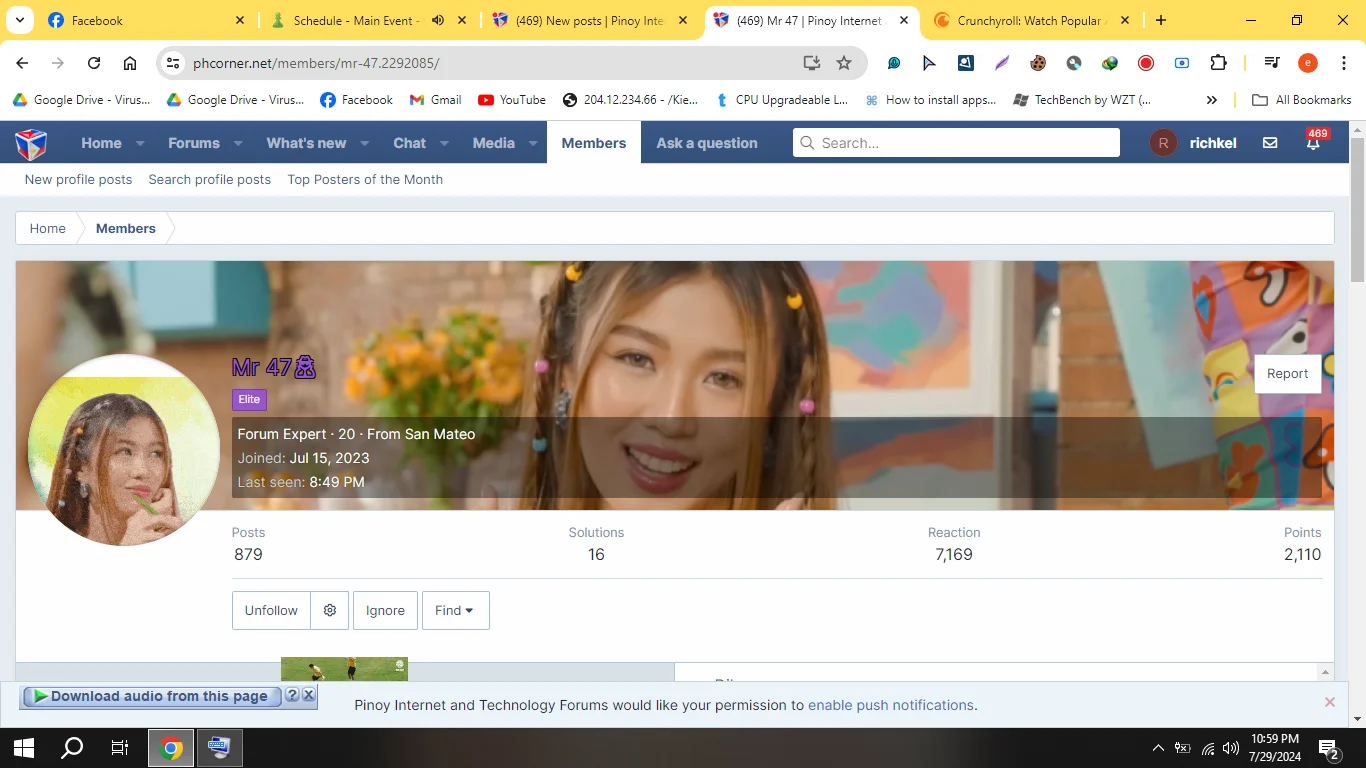This screenshot has height=768, width=1366.
Task: Report this profile
Action: [1287, 373]
